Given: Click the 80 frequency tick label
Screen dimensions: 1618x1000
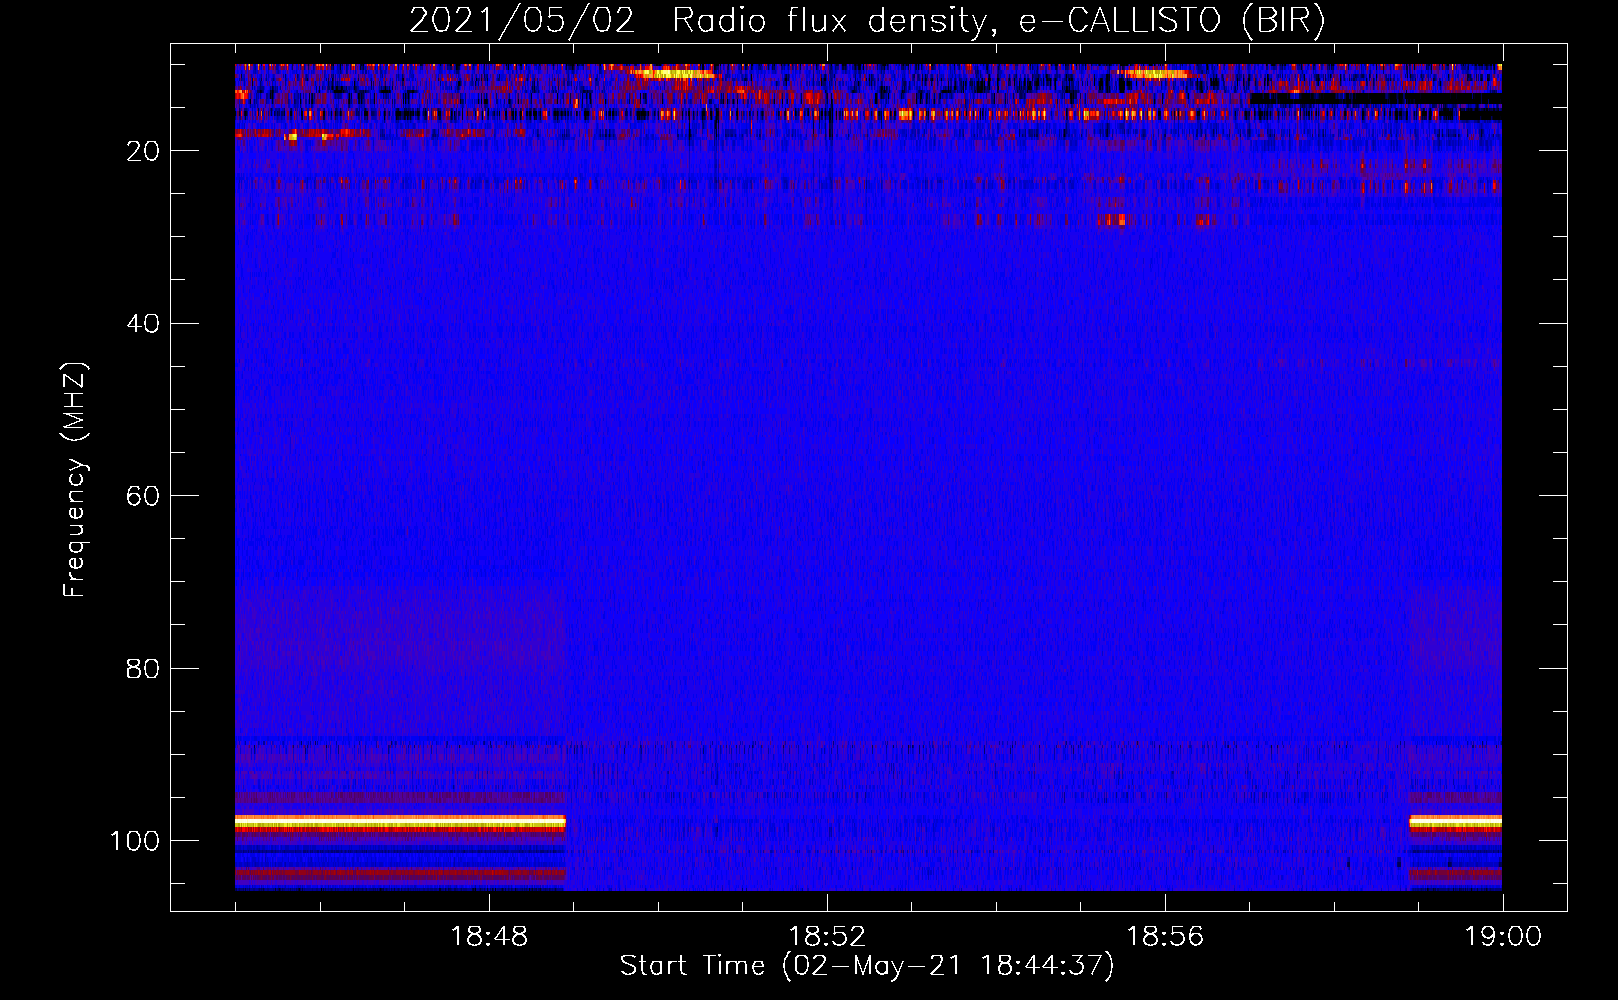Looking at the screenshot, I should coord(143,669).
